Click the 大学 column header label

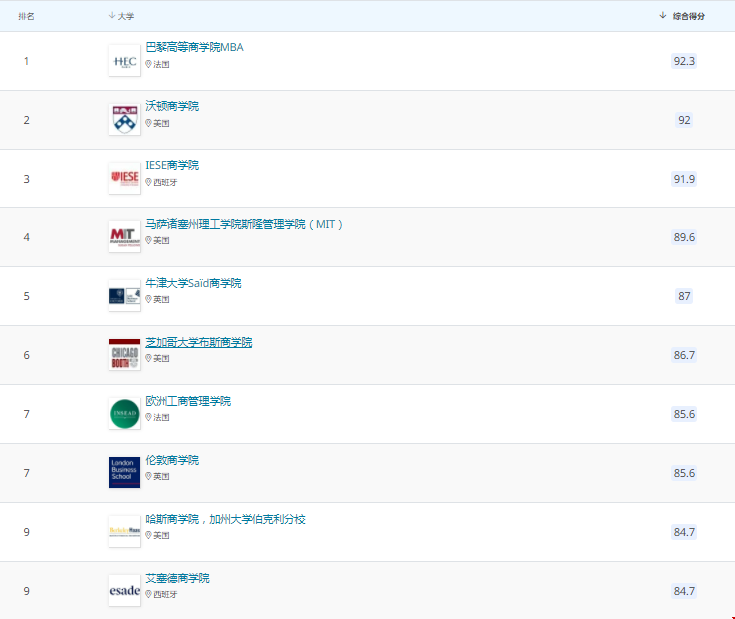point(126,16)
